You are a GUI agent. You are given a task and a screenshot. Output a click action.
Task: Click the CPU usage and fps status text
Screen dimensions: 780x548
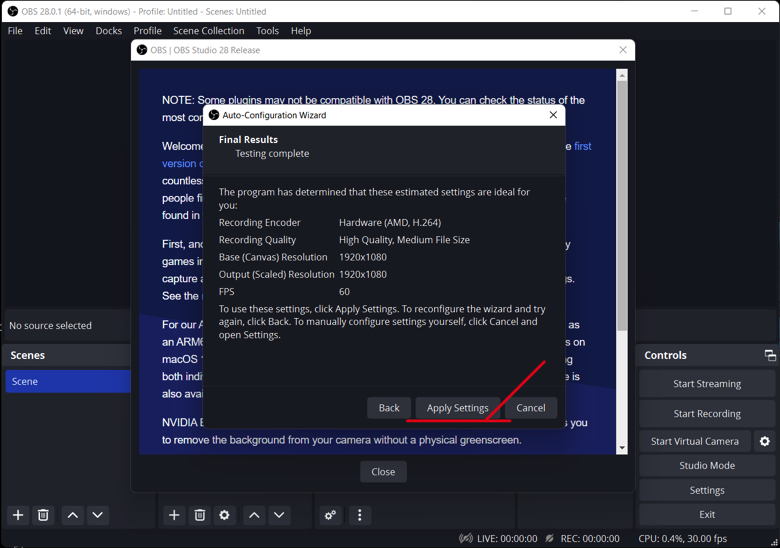coord(682,539)
